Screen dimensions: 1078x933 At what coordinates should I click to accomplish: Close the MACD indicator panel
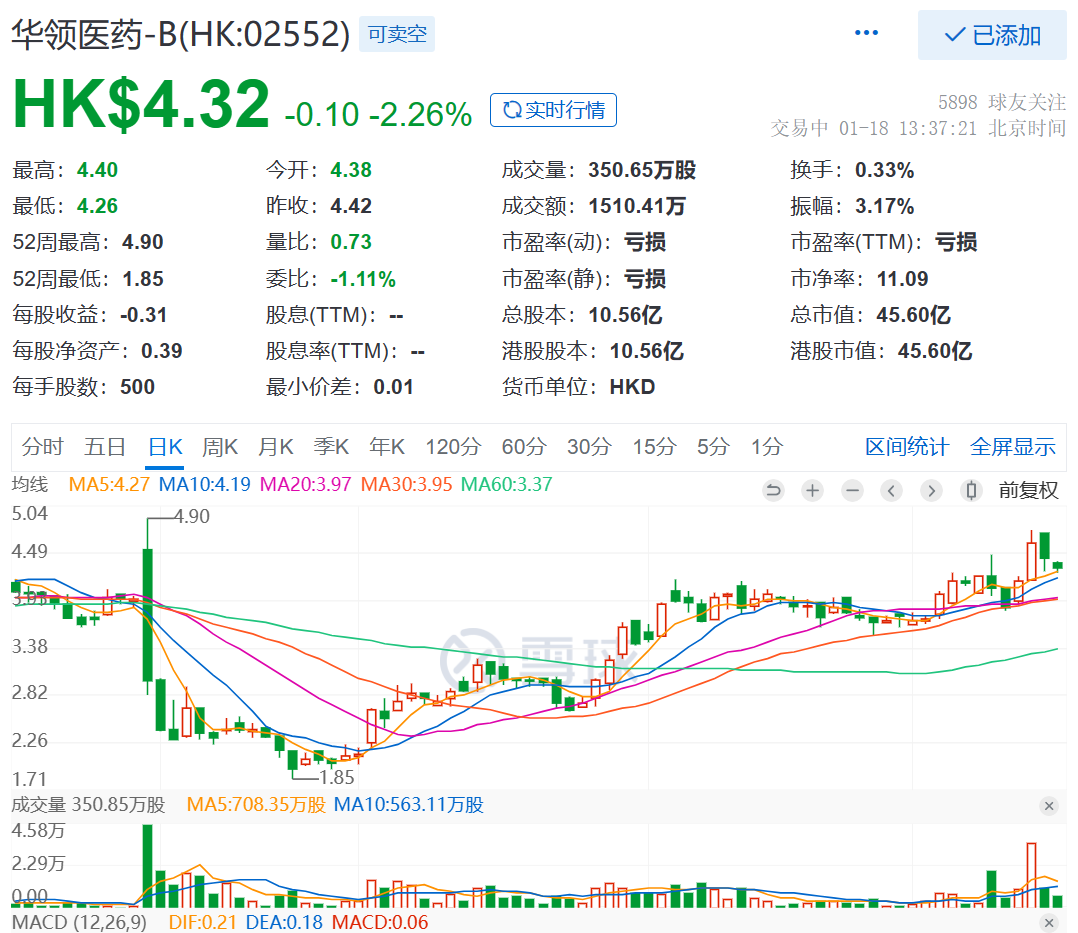click(x=1049, y=923)
